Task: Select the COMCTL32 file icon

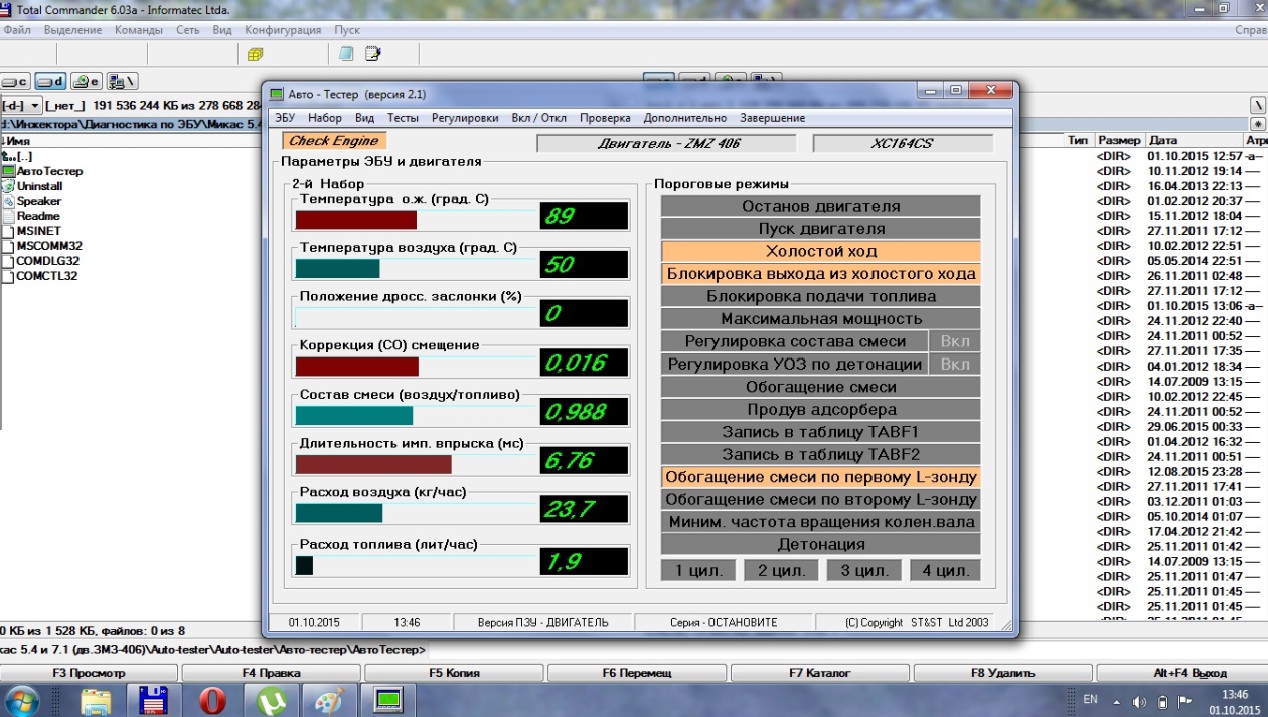Action: point(9,276)
